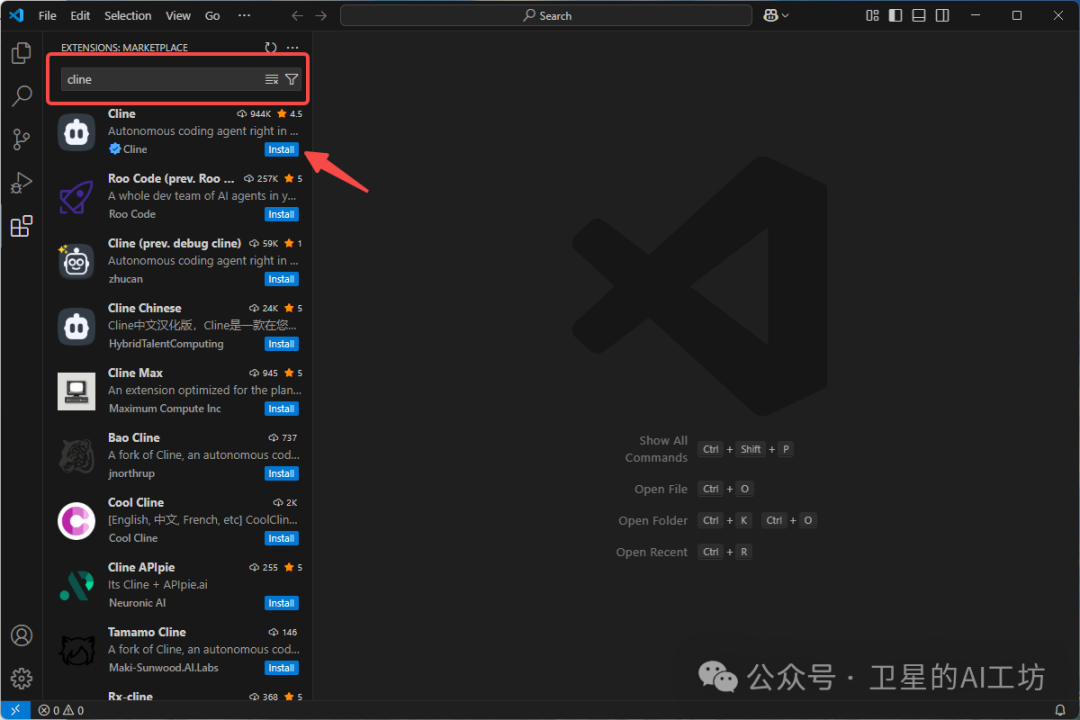This screenshot has width=1080, height=720.
Task: Open the Extensions panel More Actions menu
Action: click(x=292, y=46)
